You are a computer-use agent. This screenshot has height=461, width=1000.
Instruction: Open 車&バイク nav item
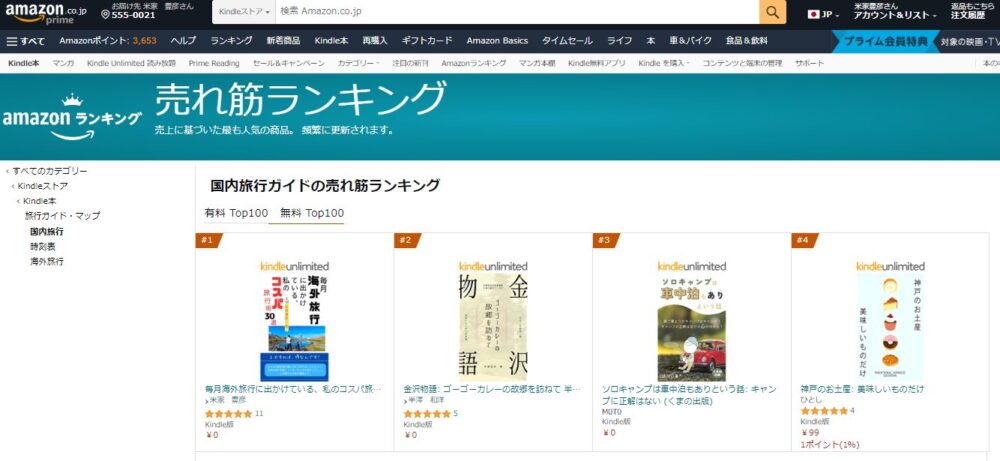click(x=691, y=41)
